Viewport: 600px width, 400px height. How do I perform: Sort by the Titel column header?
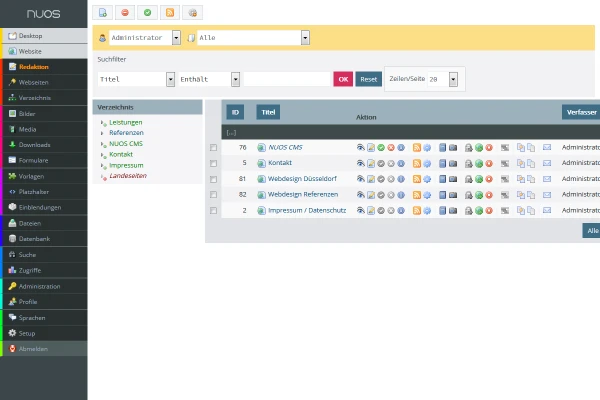[268, 112]
